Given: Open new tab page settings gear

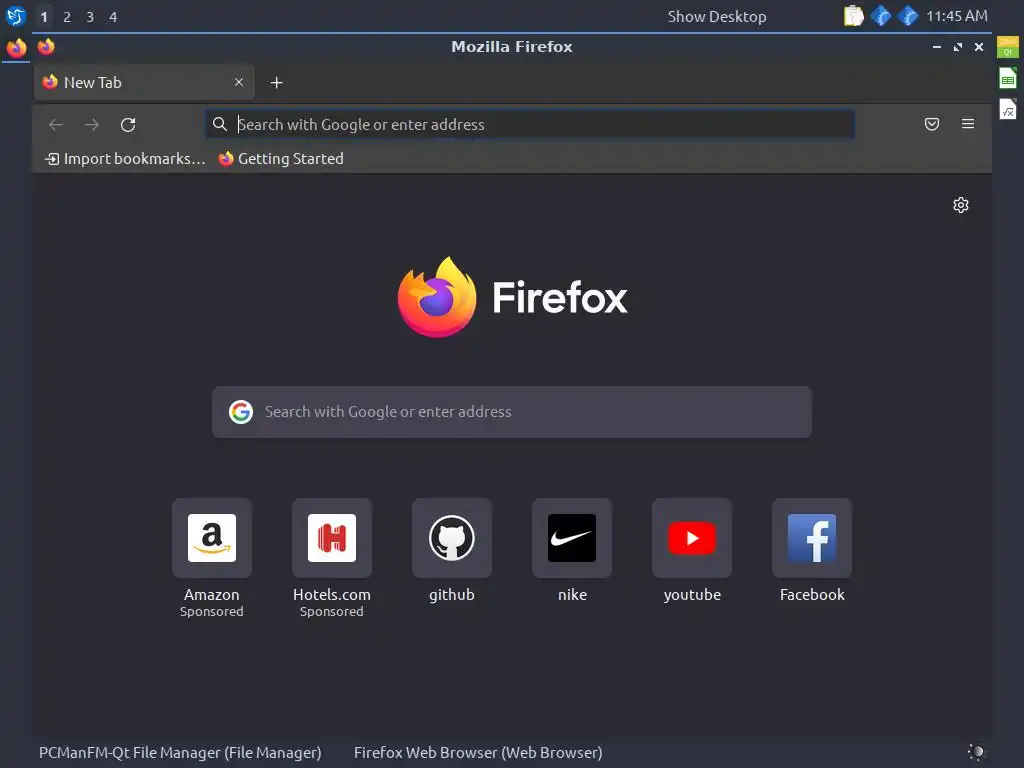Looking at the screenshot, I should click(961, 205).
